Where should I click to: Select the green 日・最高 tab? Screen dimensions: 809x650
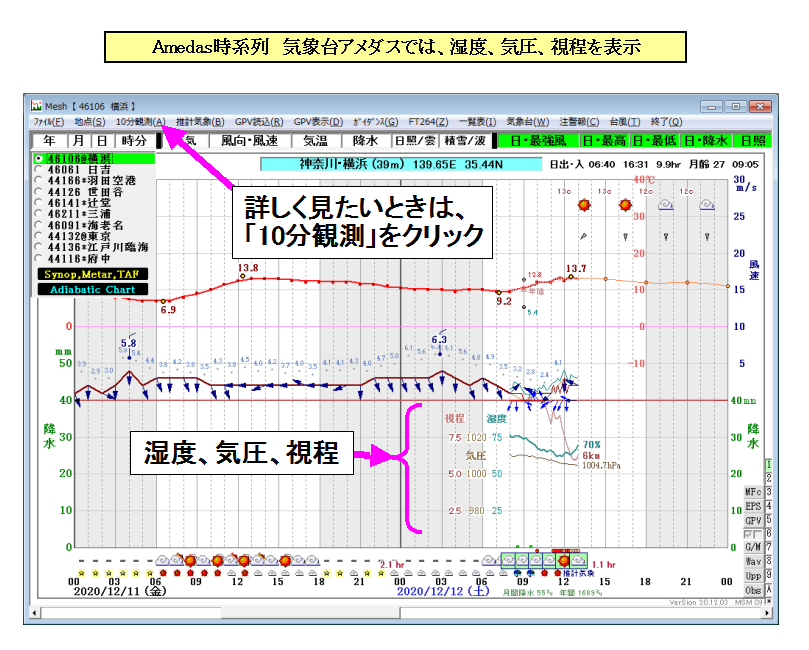click(604, 141)
